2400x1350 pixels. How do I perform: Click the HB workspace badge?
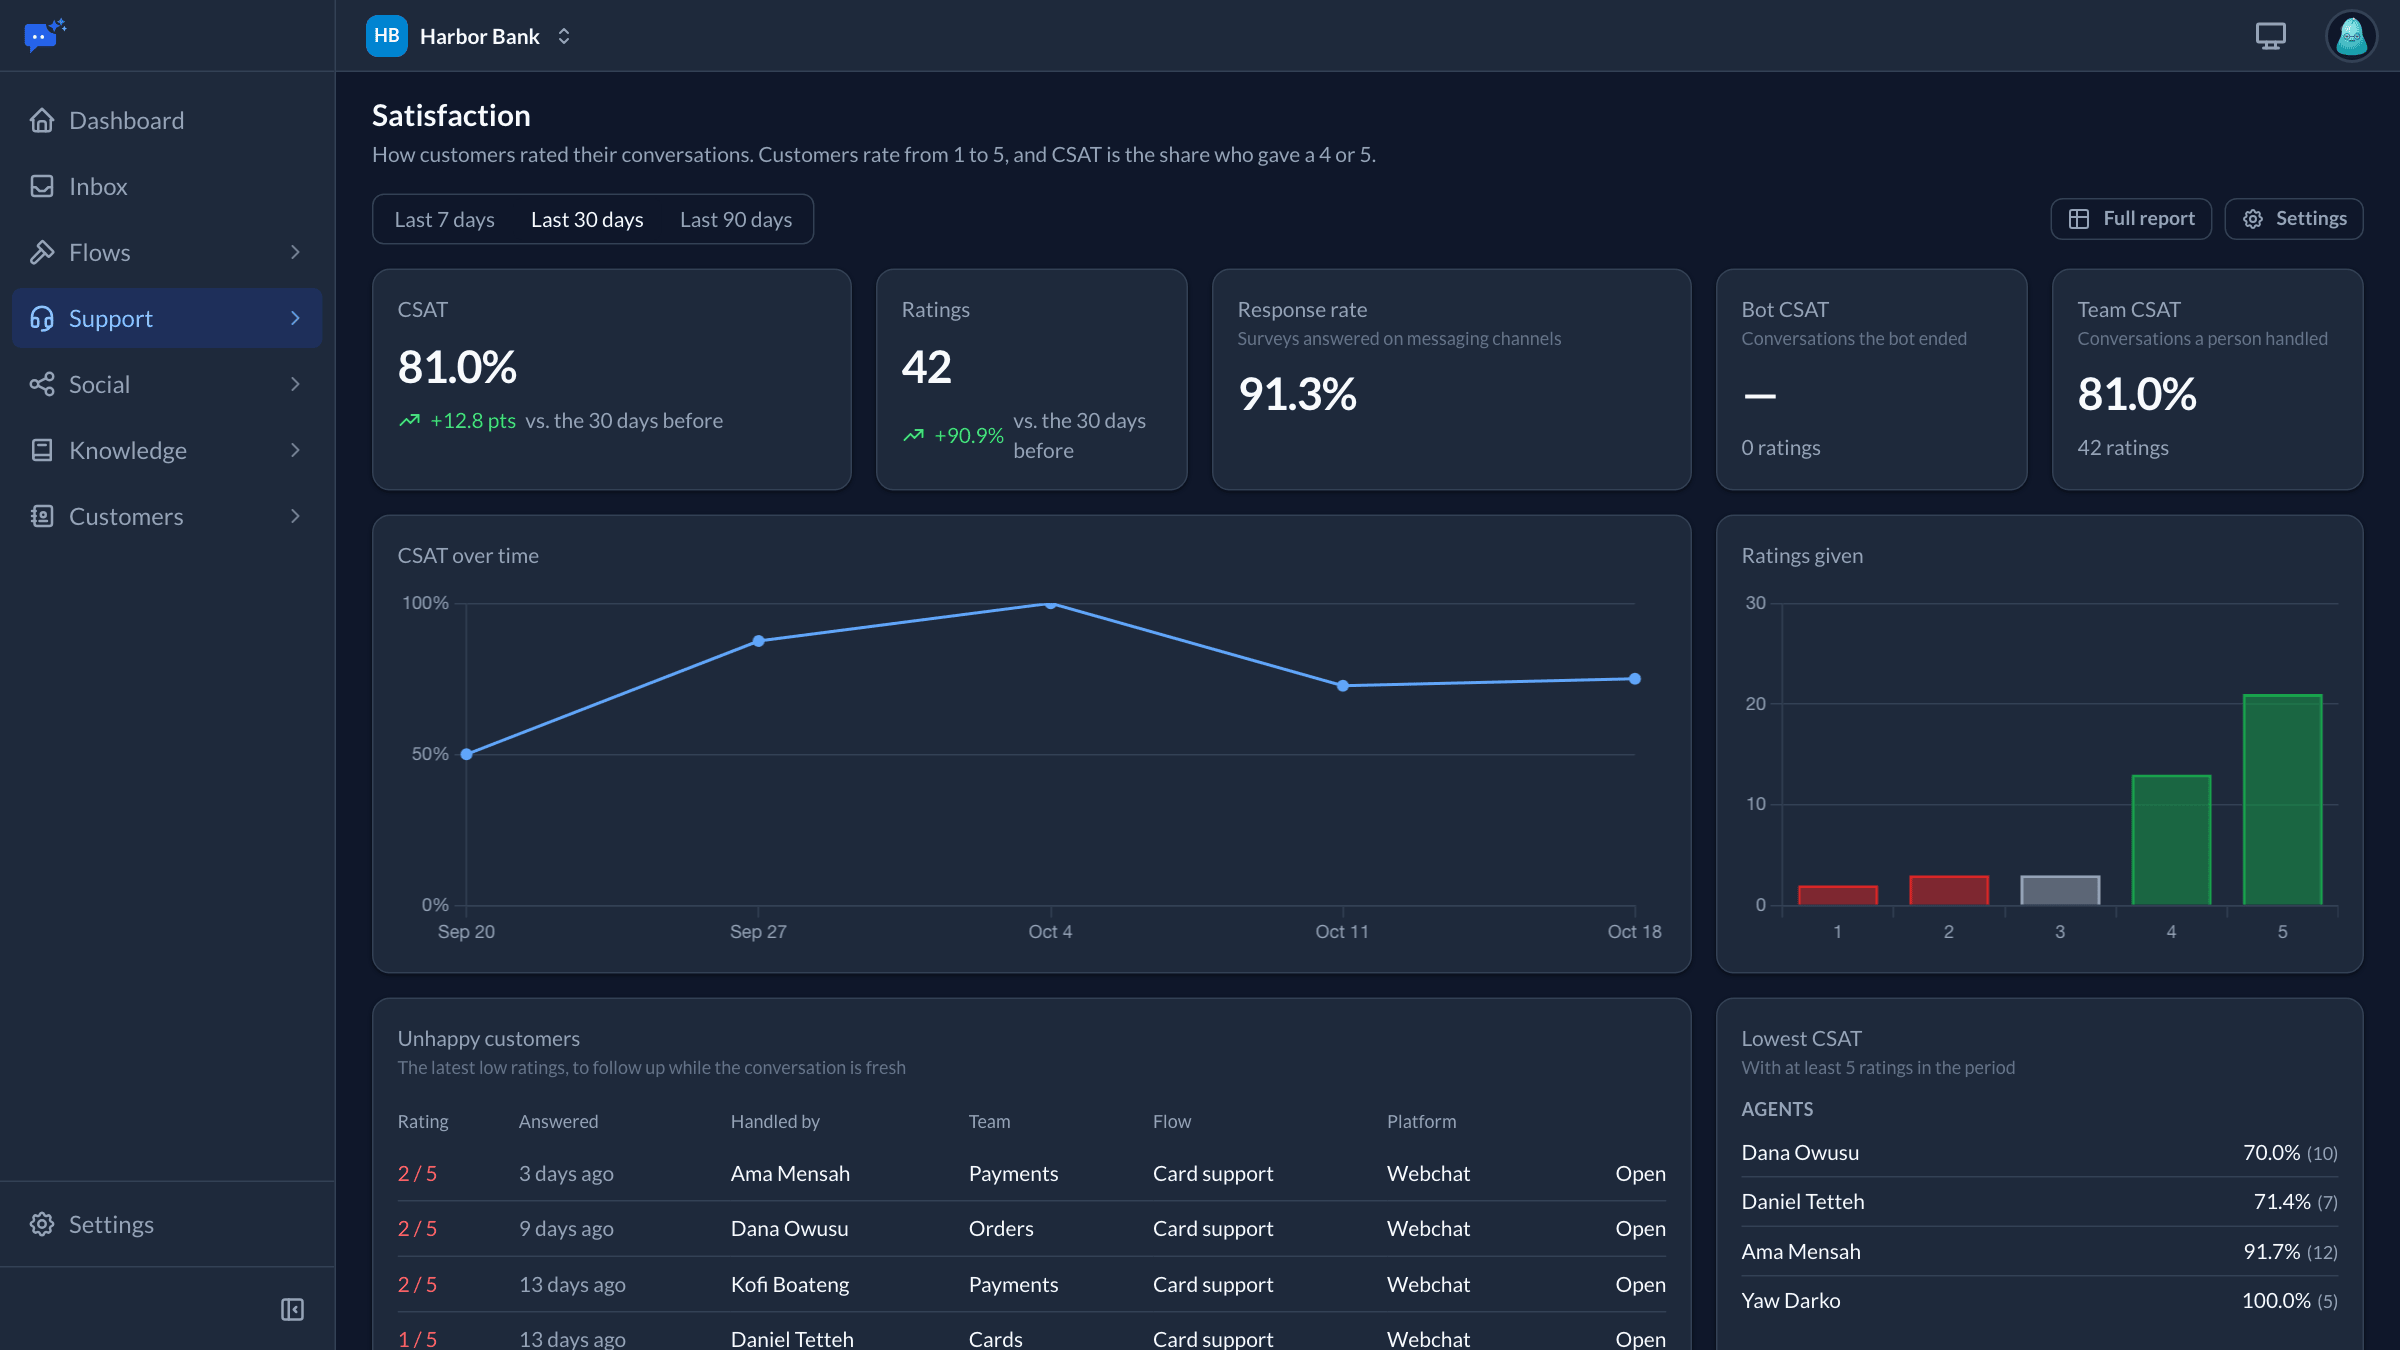tap(387, 36)
